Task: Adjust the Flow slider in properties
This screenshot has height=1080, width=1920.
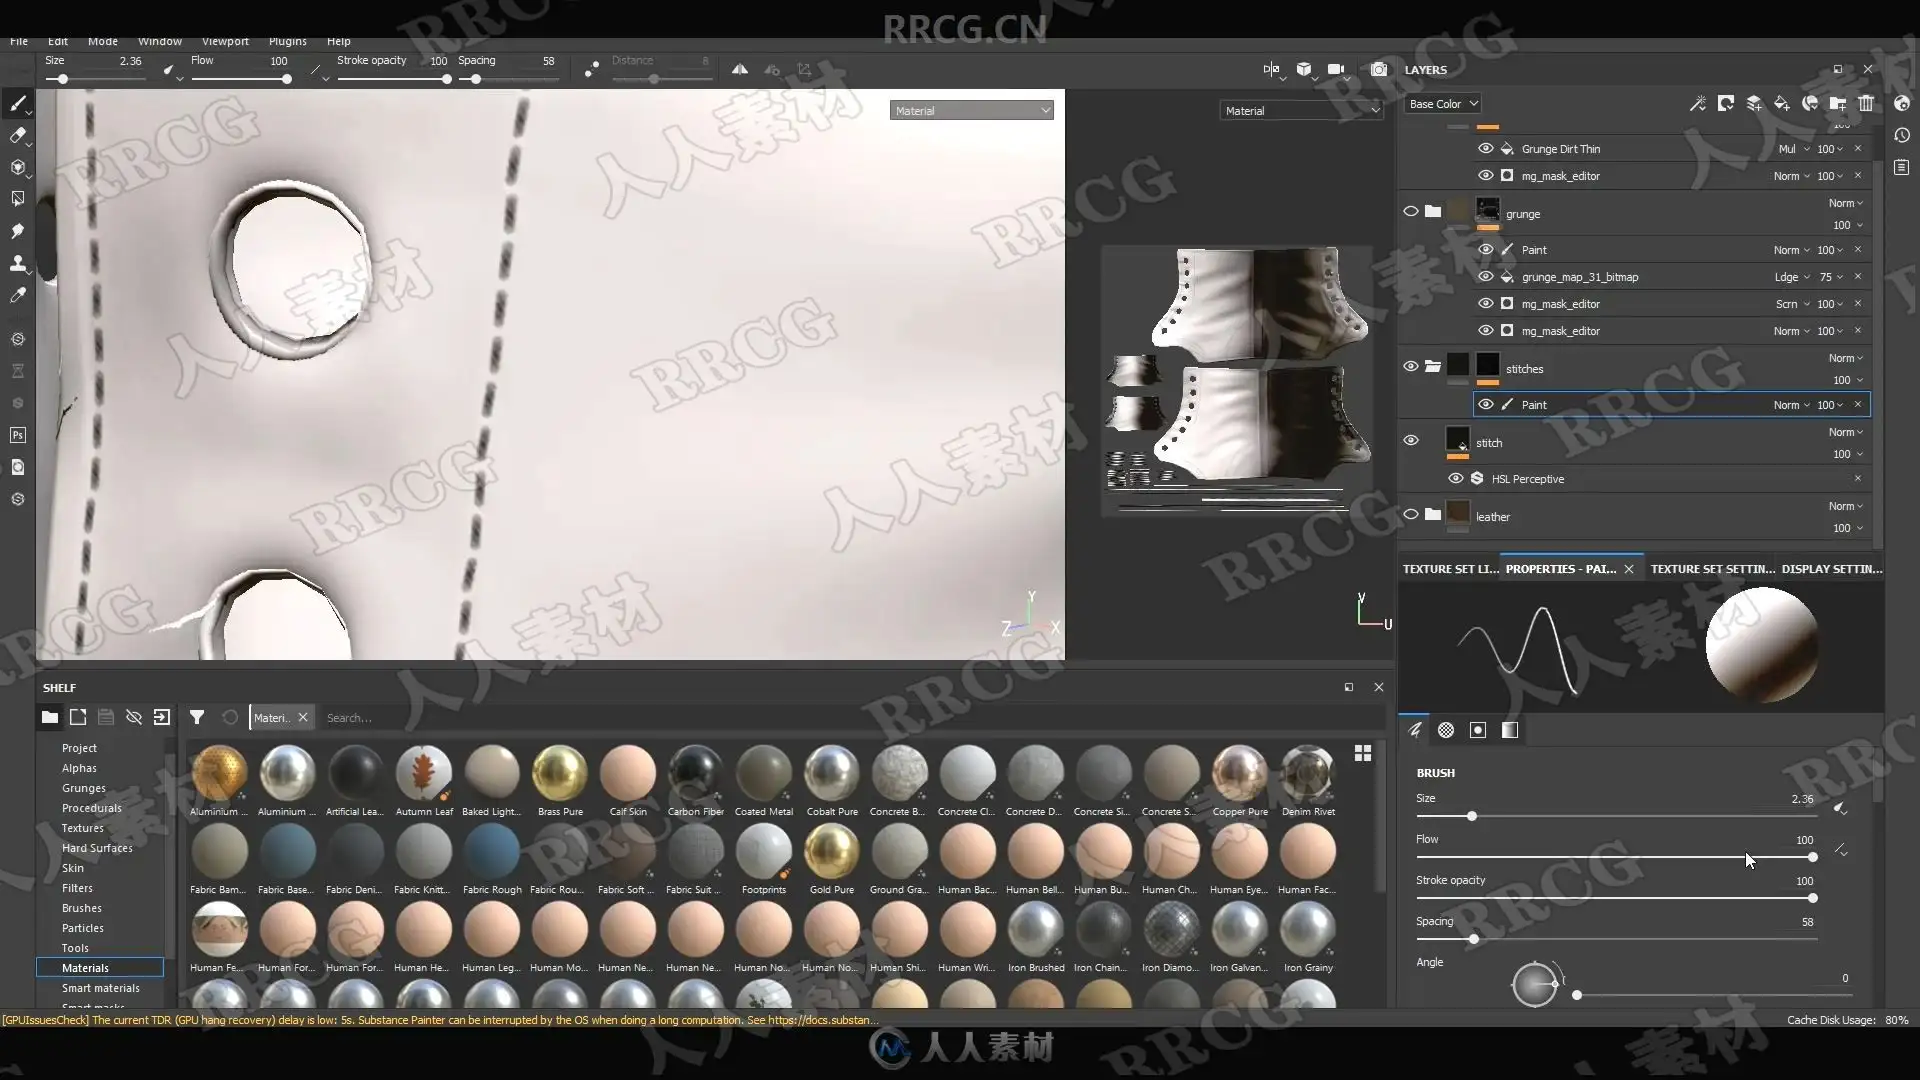Action: [x=1616, y=857]
